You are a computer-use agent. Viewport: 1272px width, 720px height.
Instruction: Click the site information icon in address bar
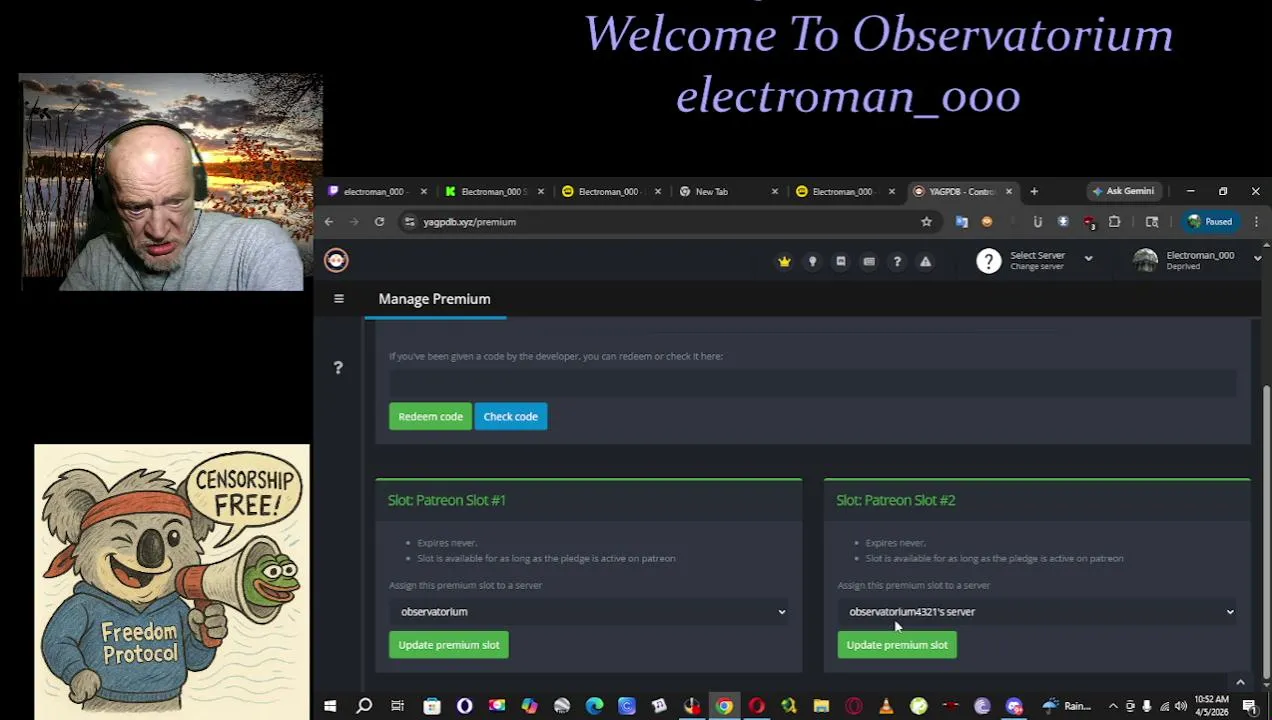(x=409, y=222)
